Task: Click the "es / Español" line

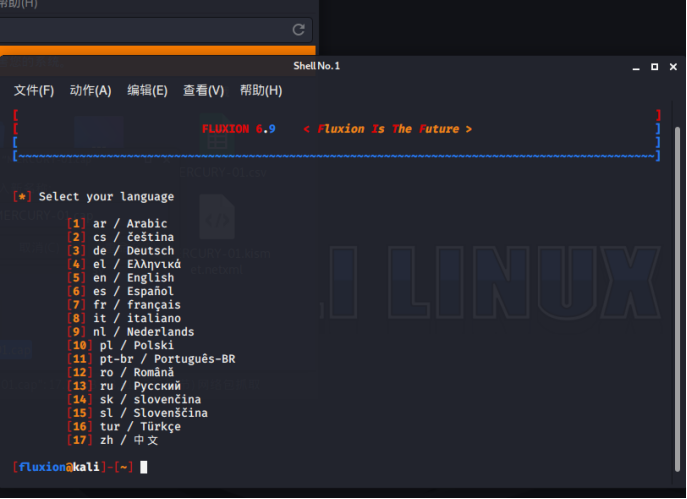Action: point(120,291)
